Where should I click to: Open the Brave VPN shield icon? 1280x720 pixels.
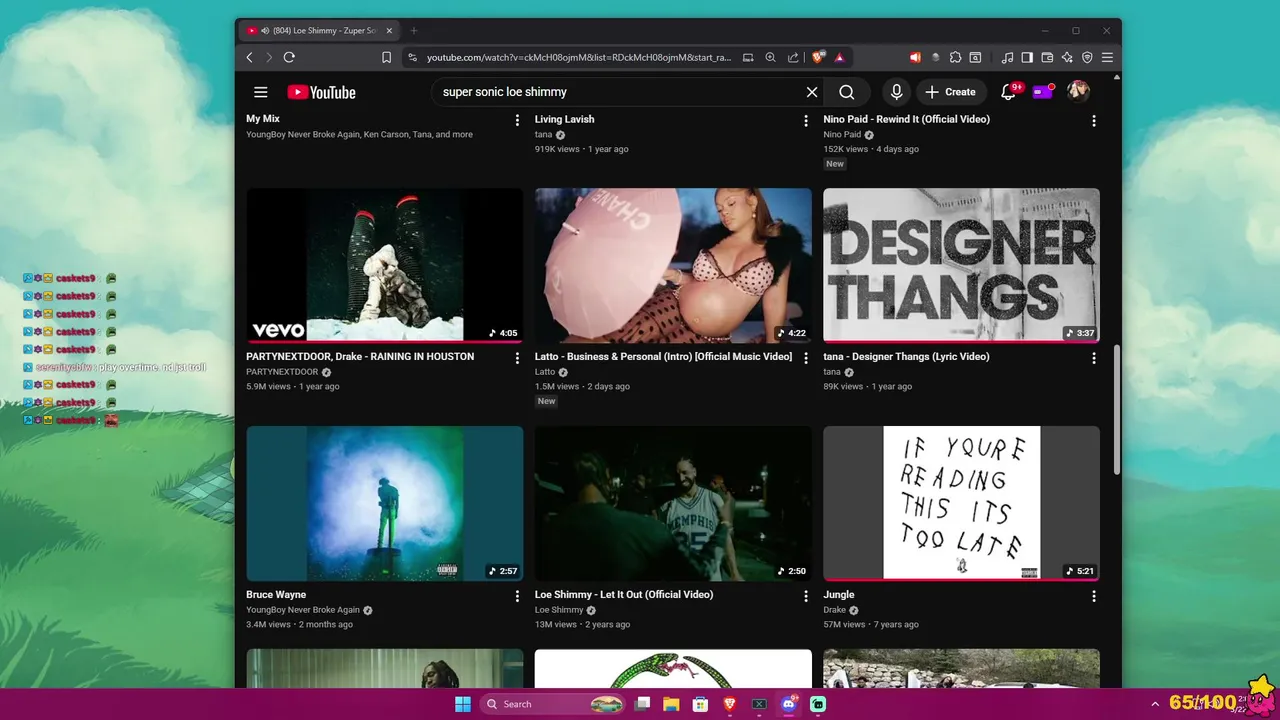[1087, 58]
